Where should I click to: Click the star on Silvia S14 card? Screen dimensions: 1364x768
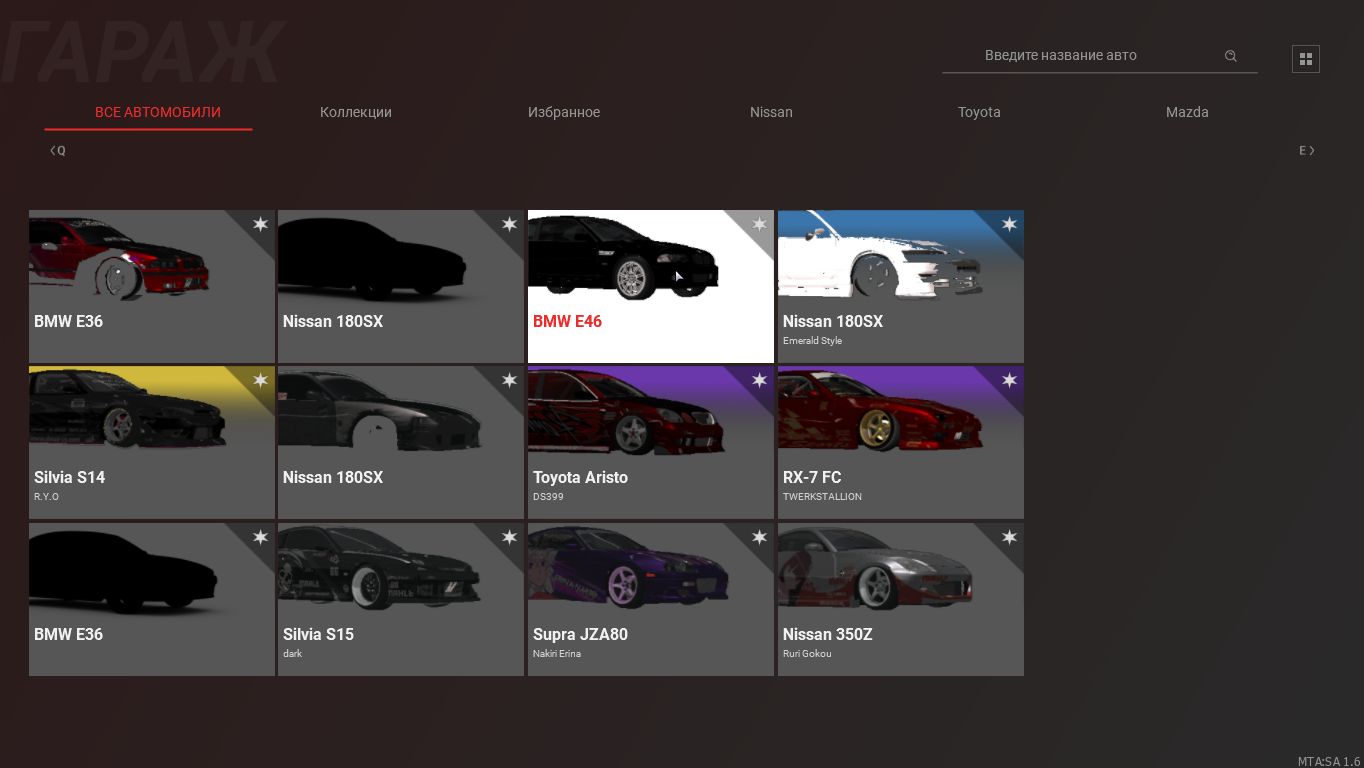point(260,380)
